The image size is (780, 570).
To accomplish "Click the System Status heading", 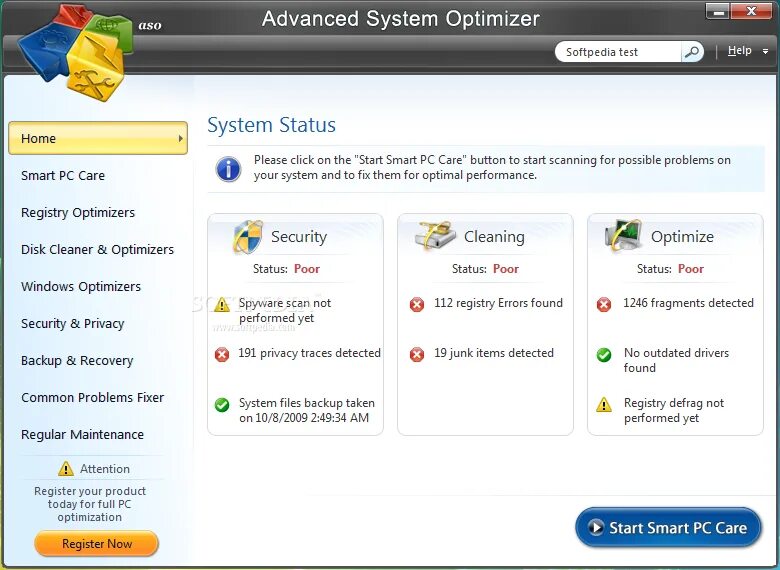I will coord(272,125).
